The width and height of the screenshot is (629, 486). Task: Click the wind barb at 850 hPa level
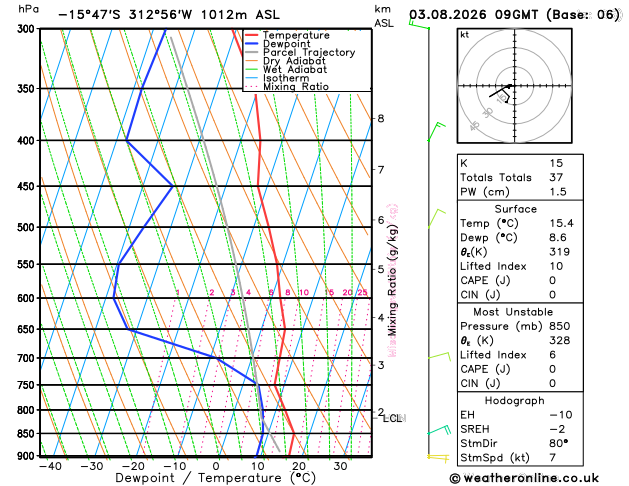[x=439, y=430]
